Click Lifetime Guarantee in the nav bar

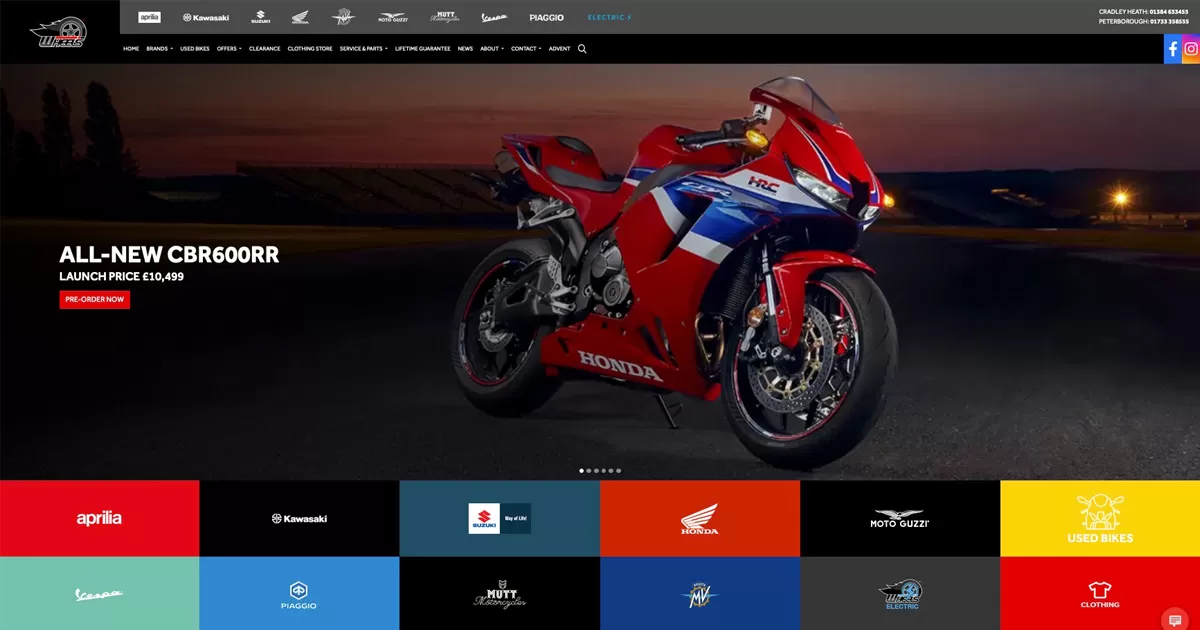423,49
